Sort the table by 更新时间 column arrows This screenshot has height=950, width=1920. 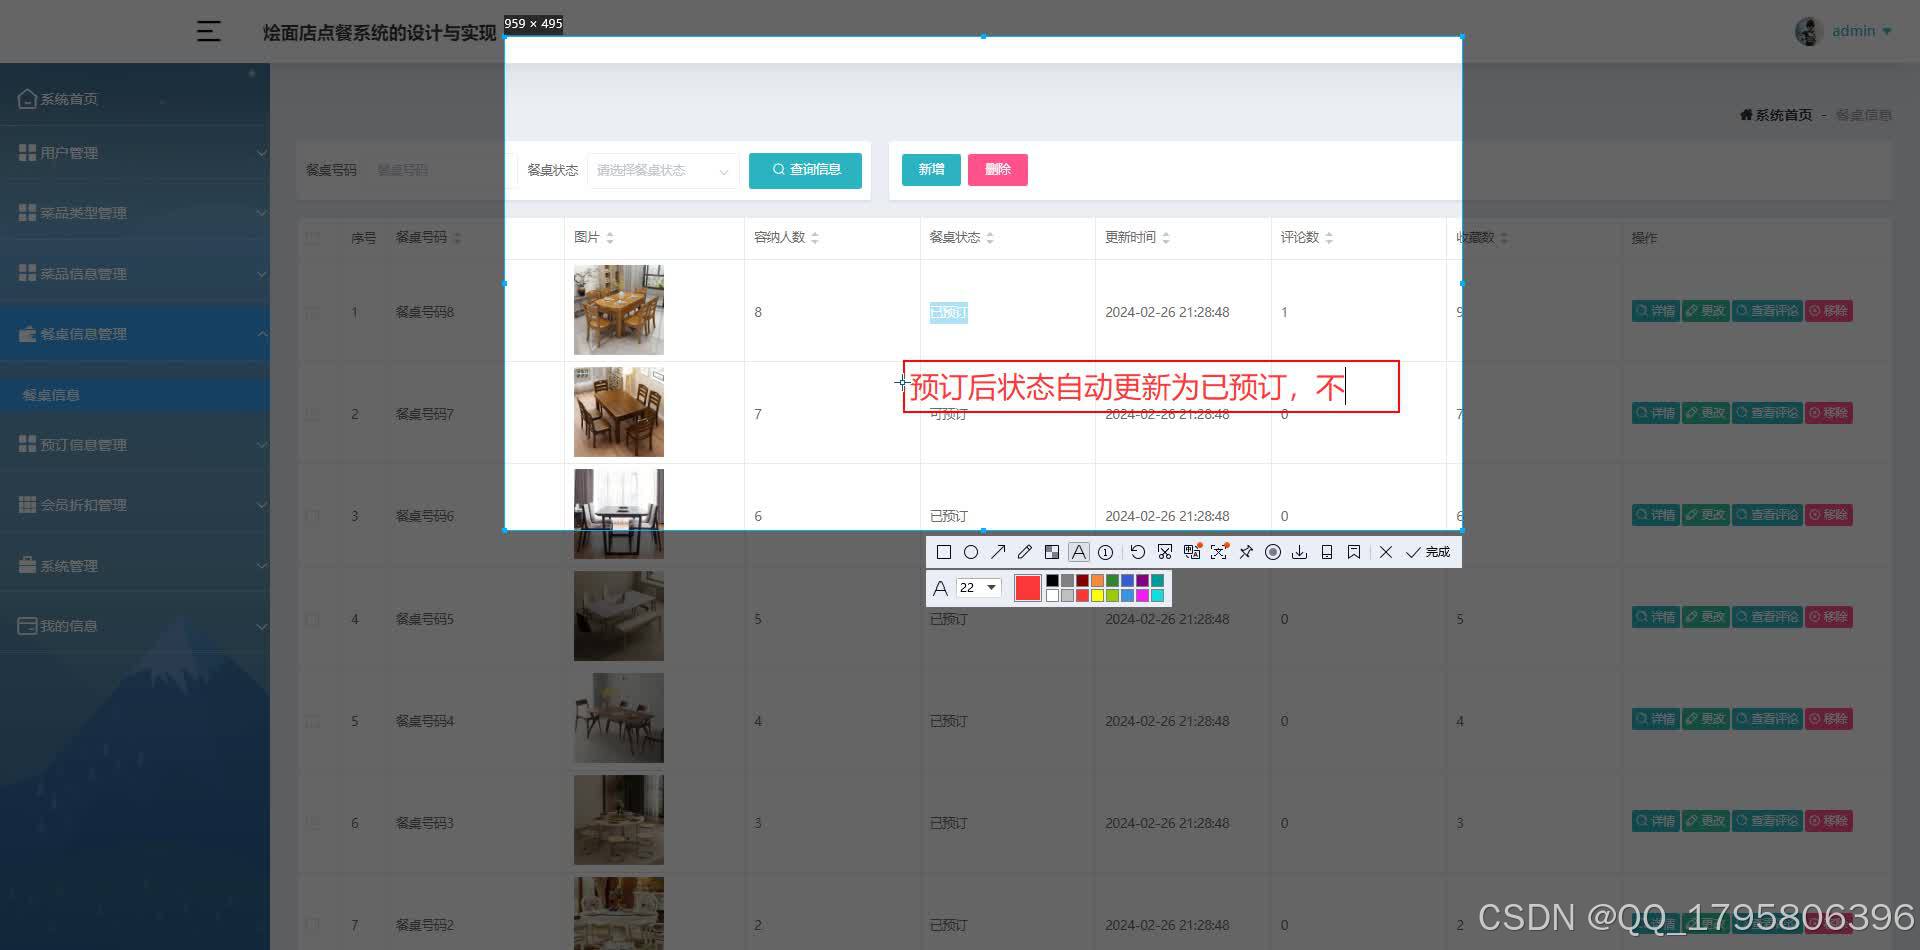[1166, 238]
